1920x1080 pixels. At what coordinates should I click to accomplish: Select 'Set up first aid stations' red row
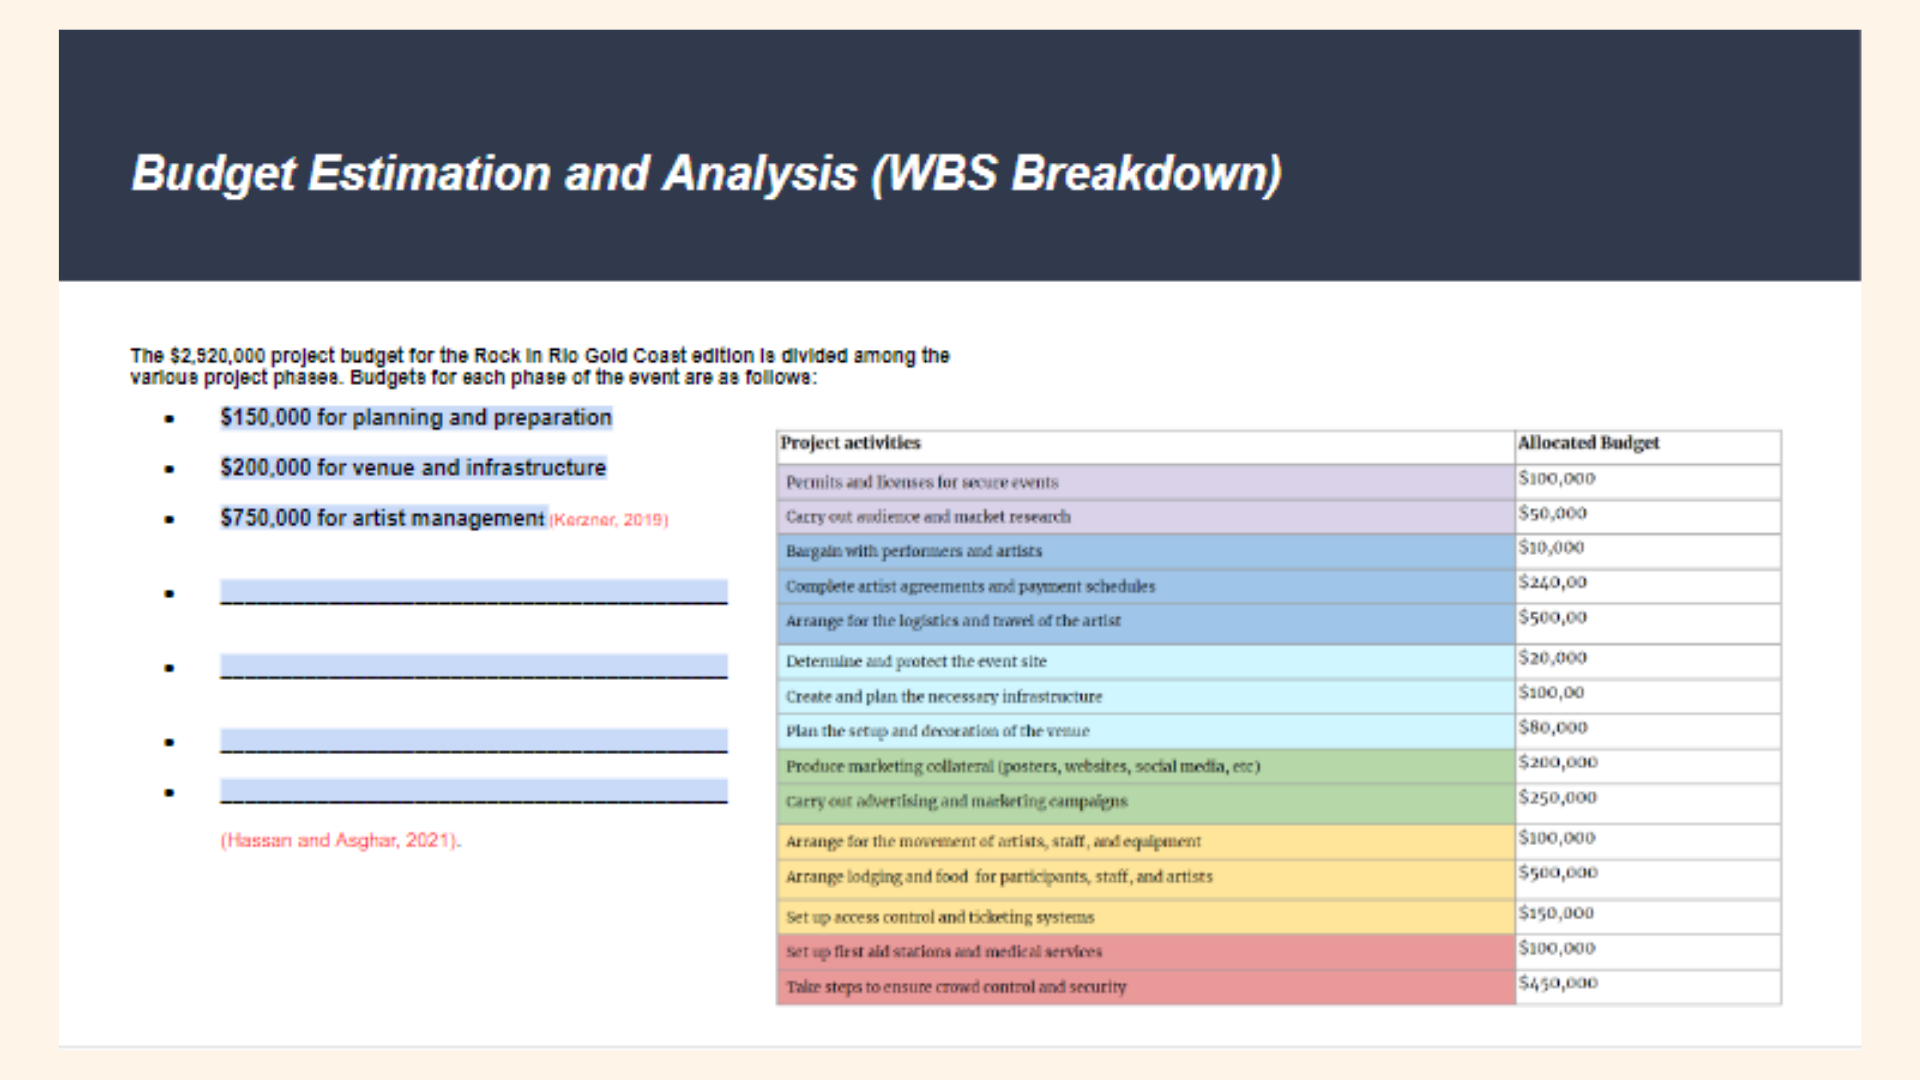tap(942, 951)
